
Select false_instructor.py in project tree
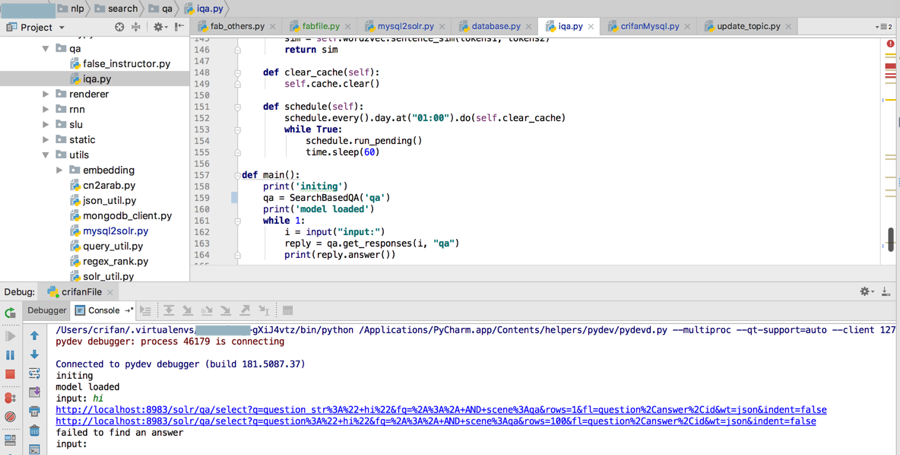(120, 64)
